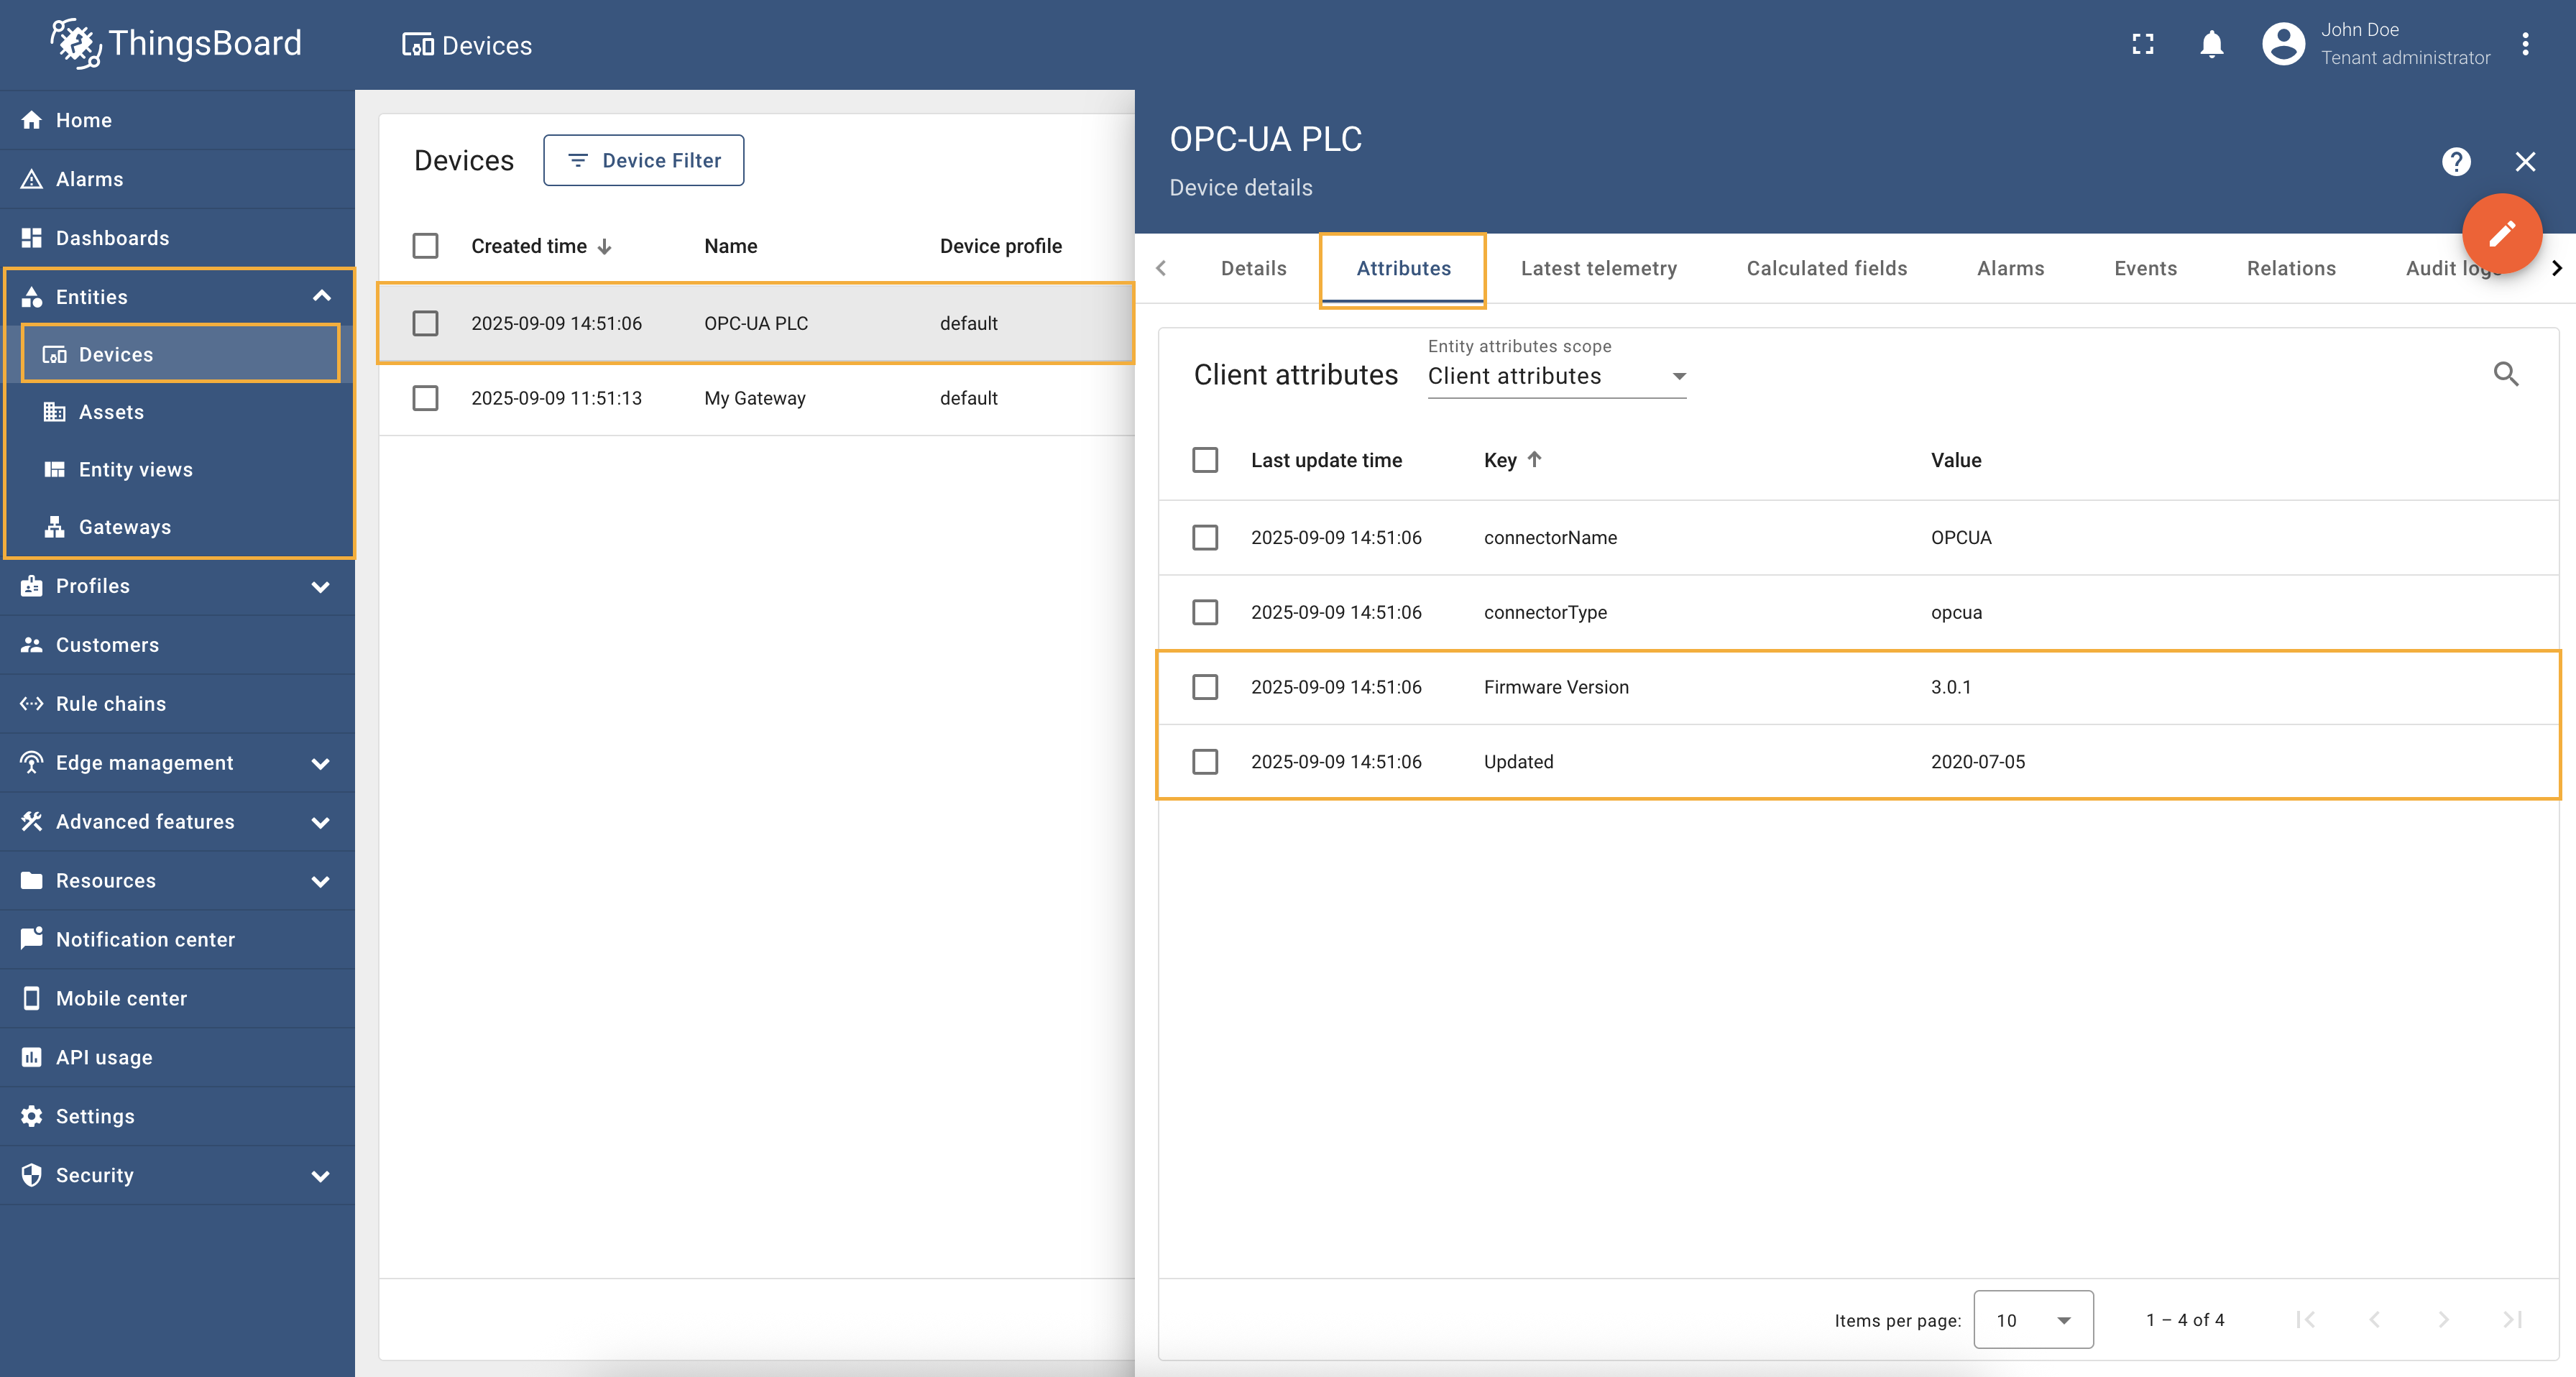Open the Relations tab
2576x1377 pixels.
click(2291, 268)
